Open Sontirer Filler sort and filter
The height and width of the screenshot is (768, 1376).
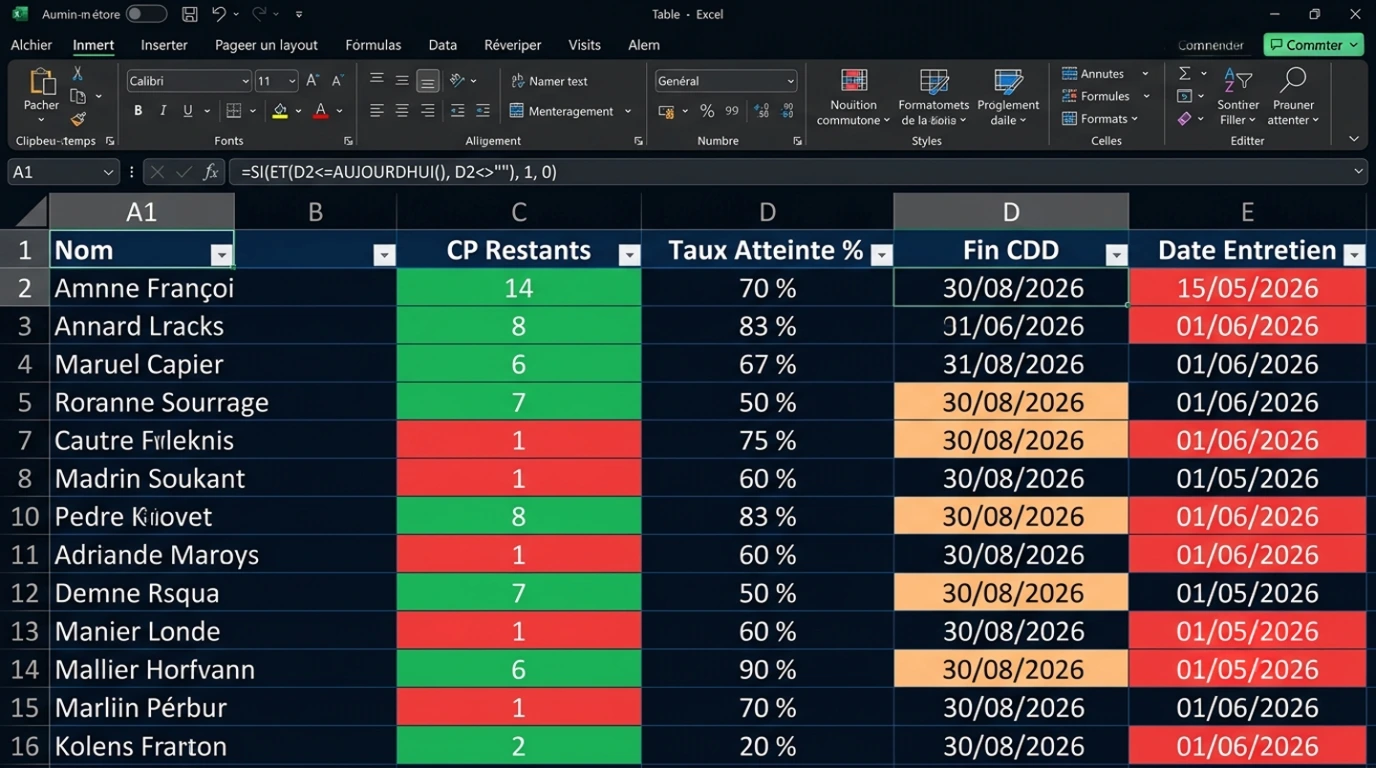pos(1238,98)
